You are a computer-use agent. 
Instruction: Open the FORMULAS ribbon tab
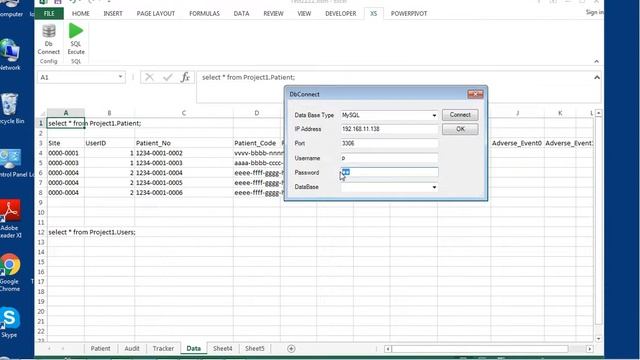point(204,13)
